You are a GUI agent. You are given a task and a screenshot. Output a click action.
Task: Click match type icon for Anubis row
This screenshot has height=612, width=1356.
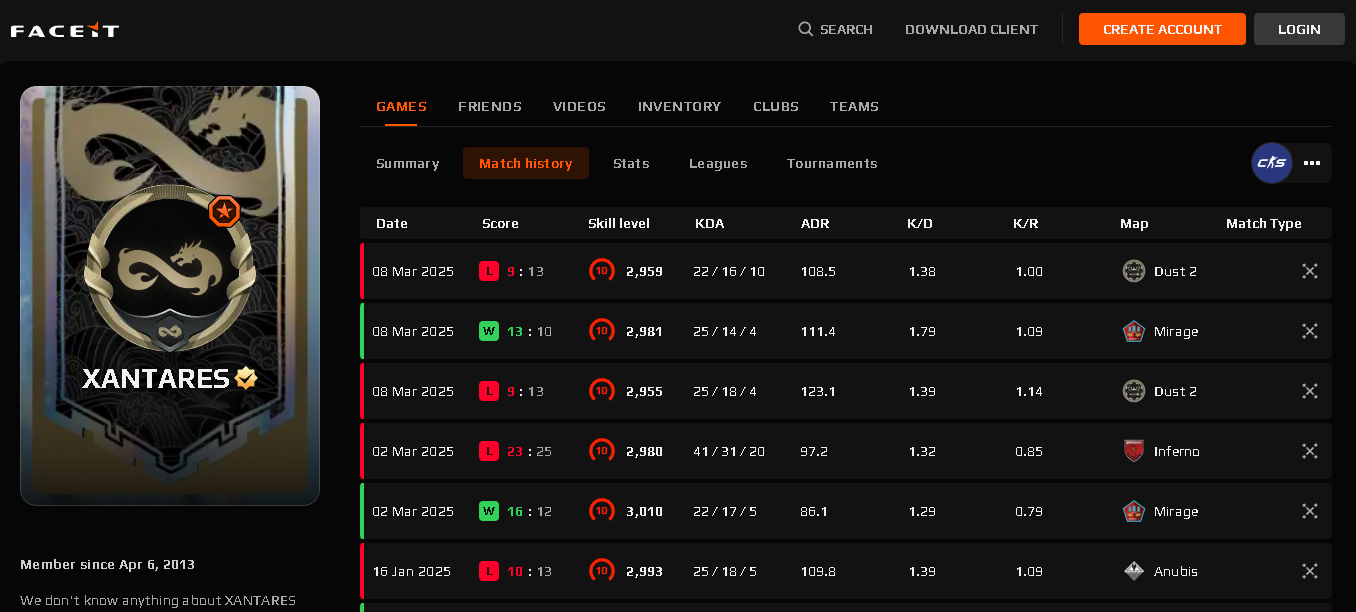[1310, 571]
